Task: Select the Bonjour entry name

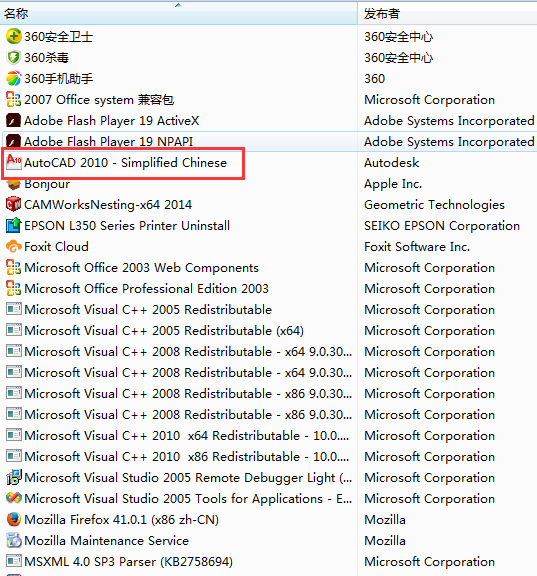Action: click(47, 184)
